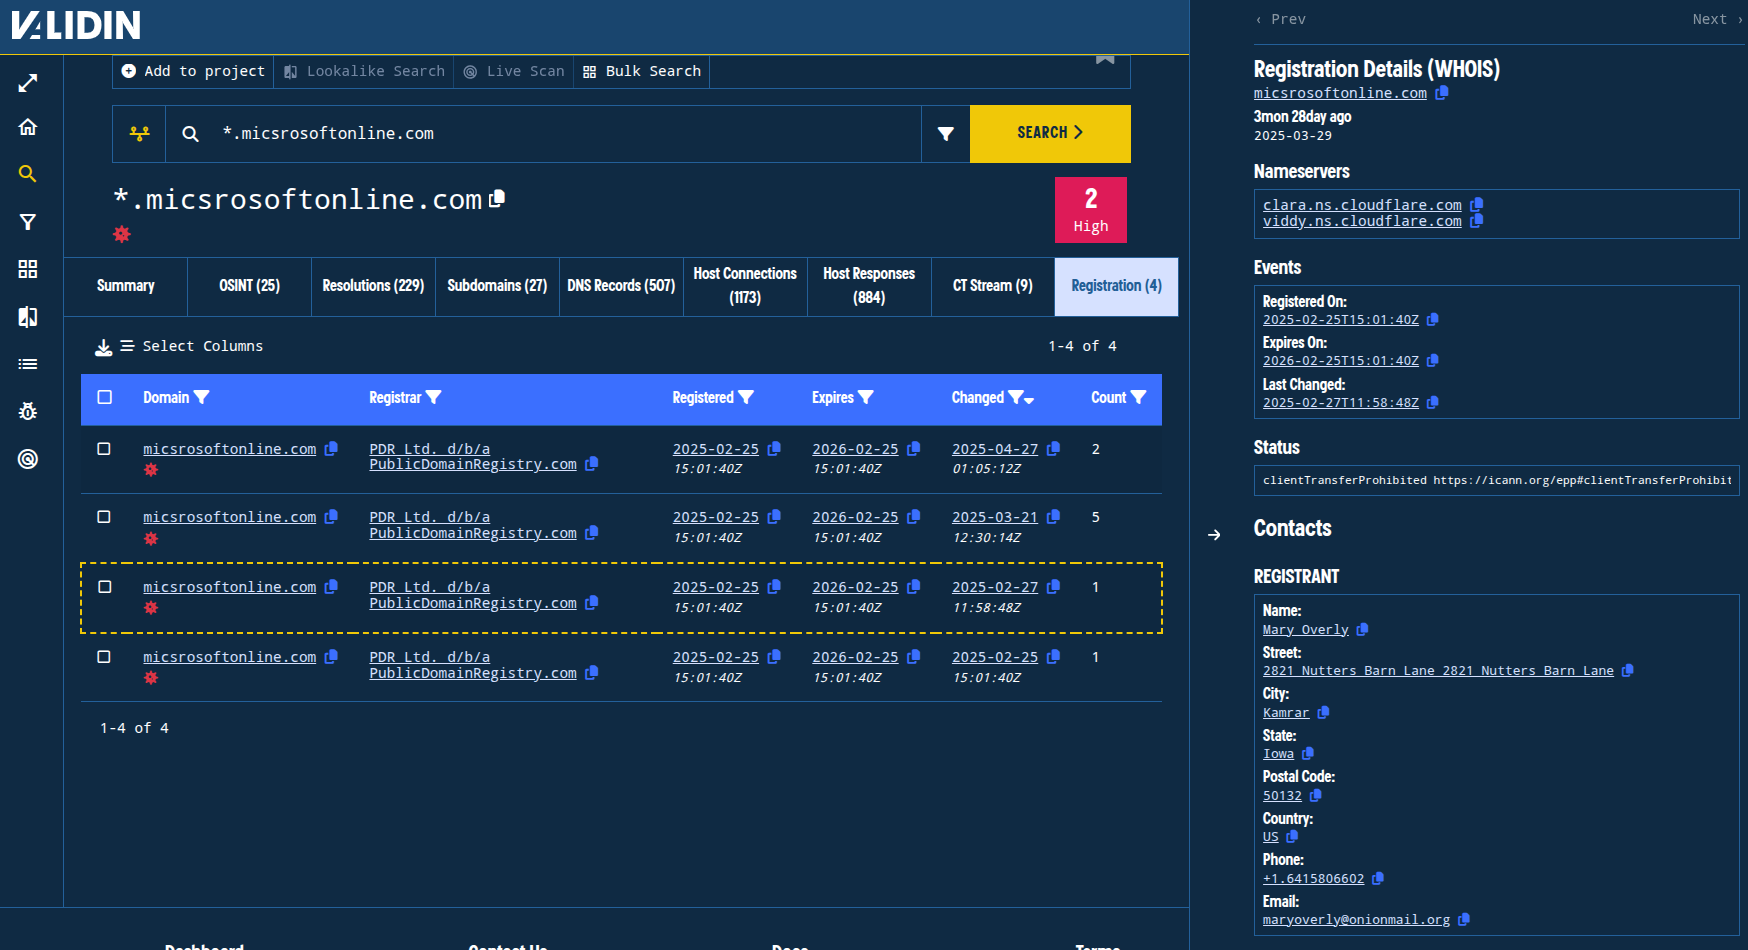The height and width of the screenshot is (950, 1748).
Task: Copy *.micsrosoftonline.com heading text
Action: click(497, 199)
